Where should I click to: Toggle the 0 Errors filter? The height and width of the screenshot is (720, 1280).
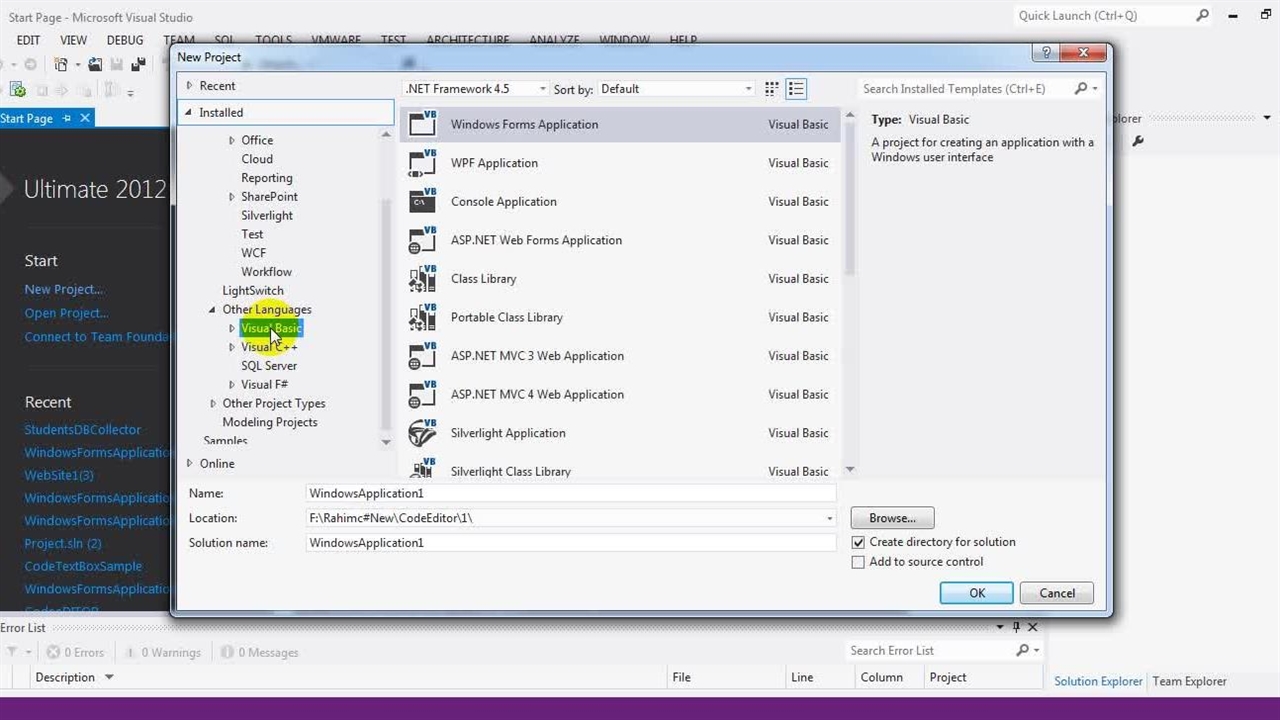point(75,652)
